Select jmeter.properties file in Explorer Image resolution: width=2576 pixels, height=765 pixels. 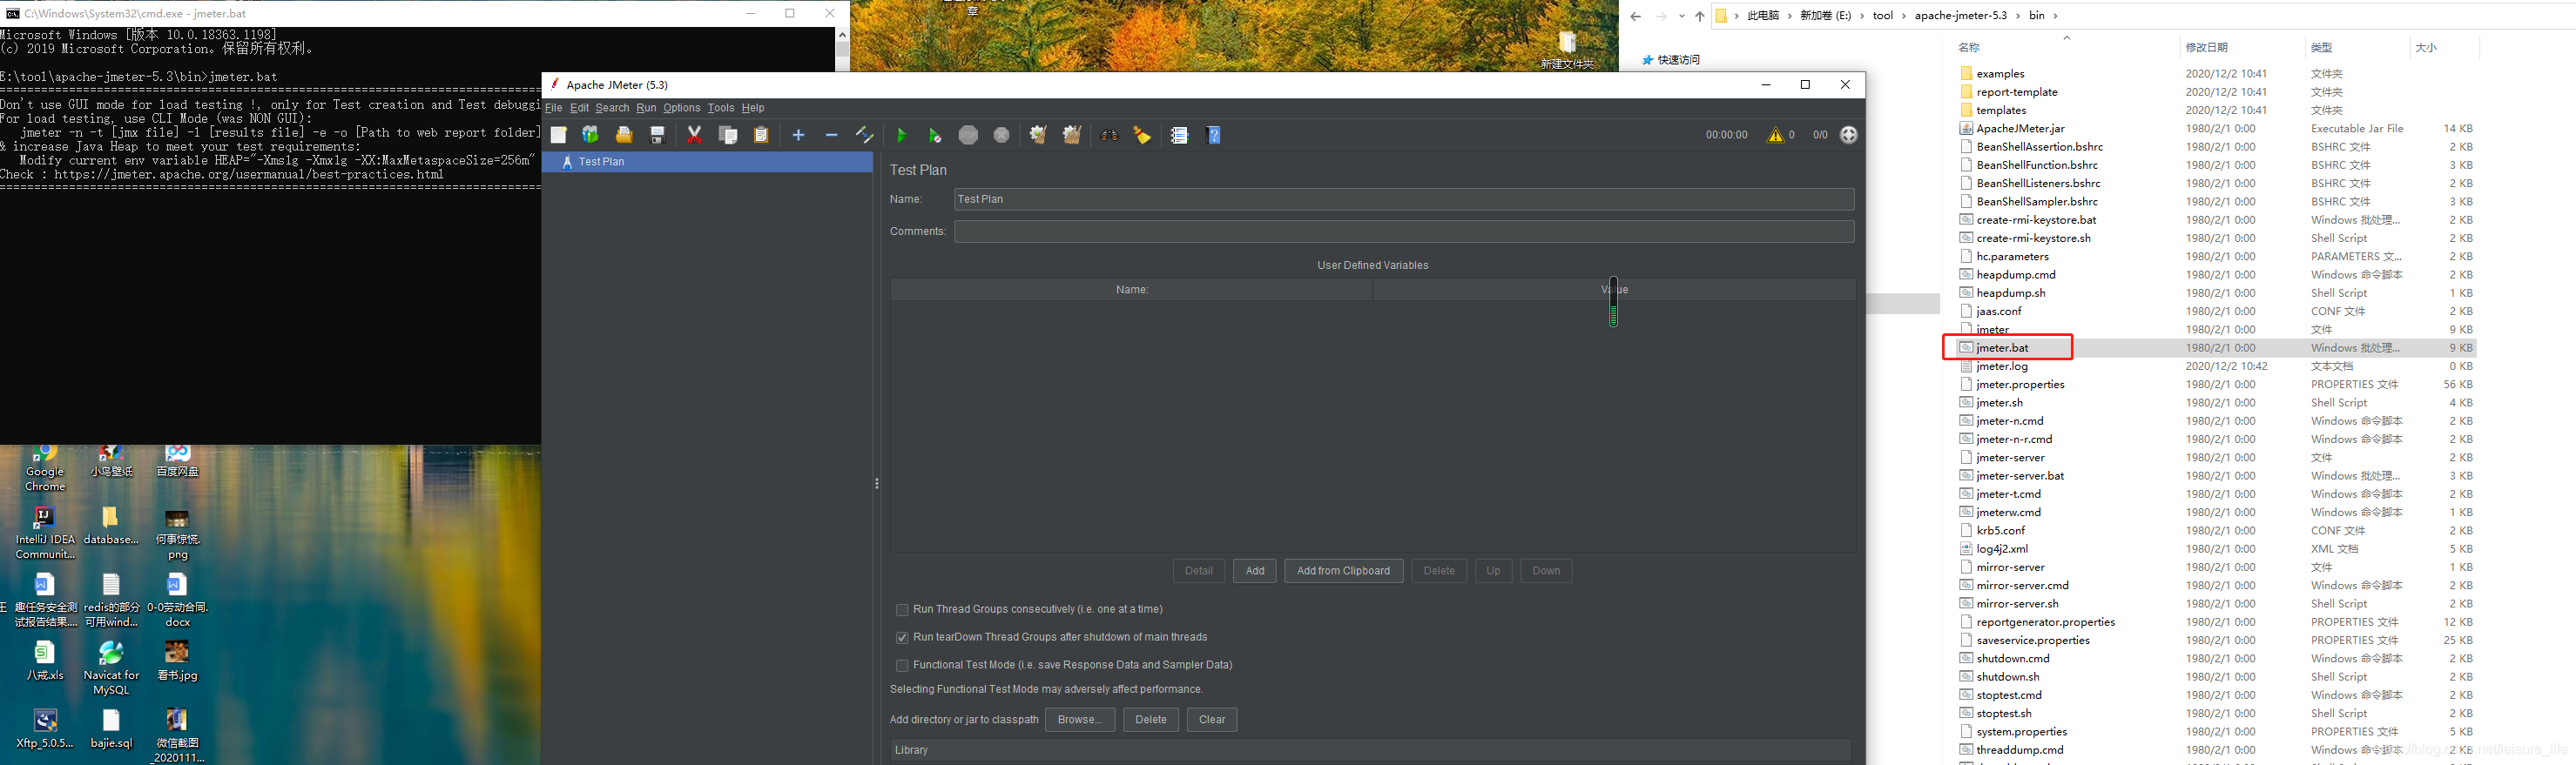coord(2020,384)
